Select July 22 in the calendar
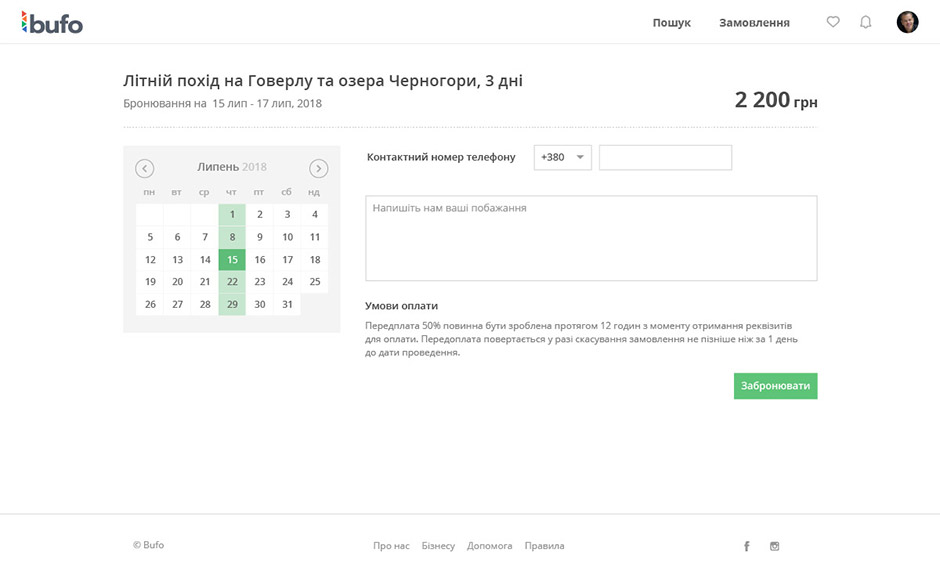The image size is (940, 568). pos(232,282)
